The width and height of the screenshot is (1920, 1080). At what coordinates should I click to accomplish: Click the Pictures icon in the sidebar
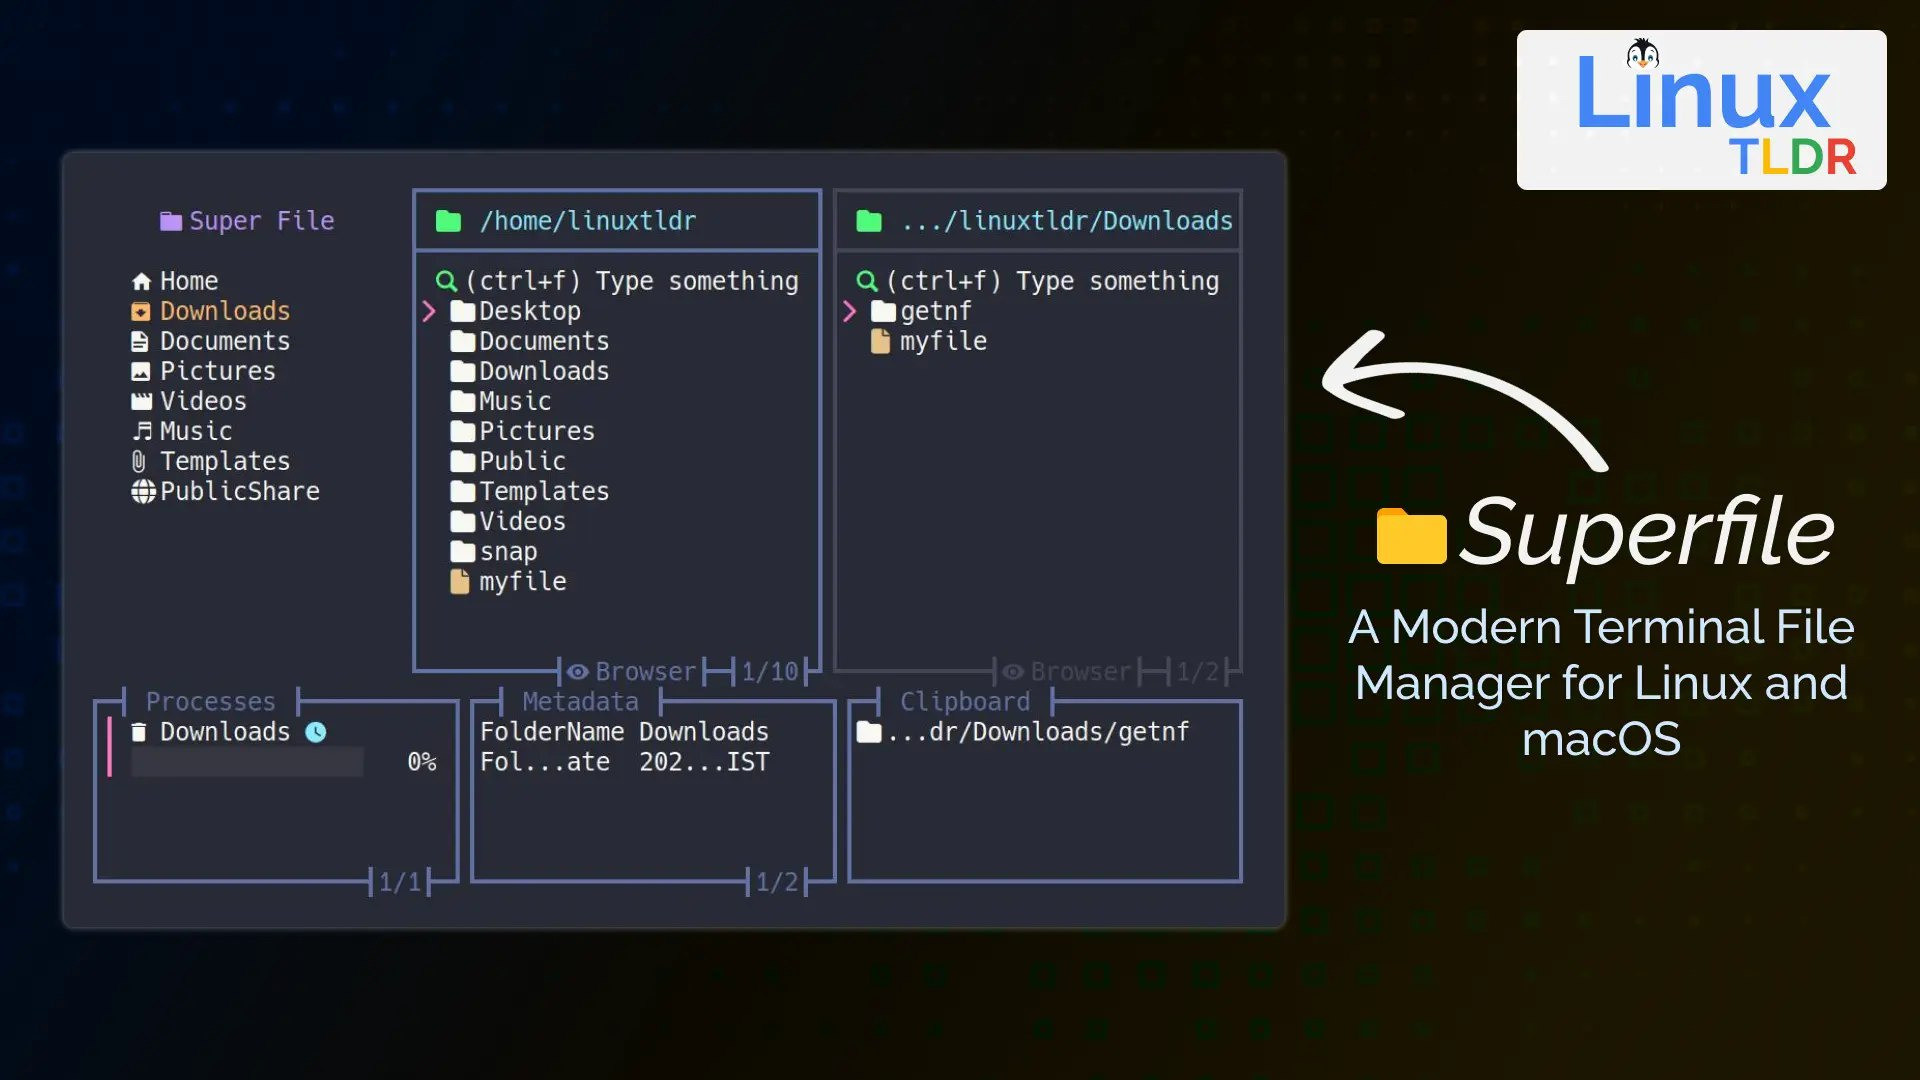tap(141, 371)
